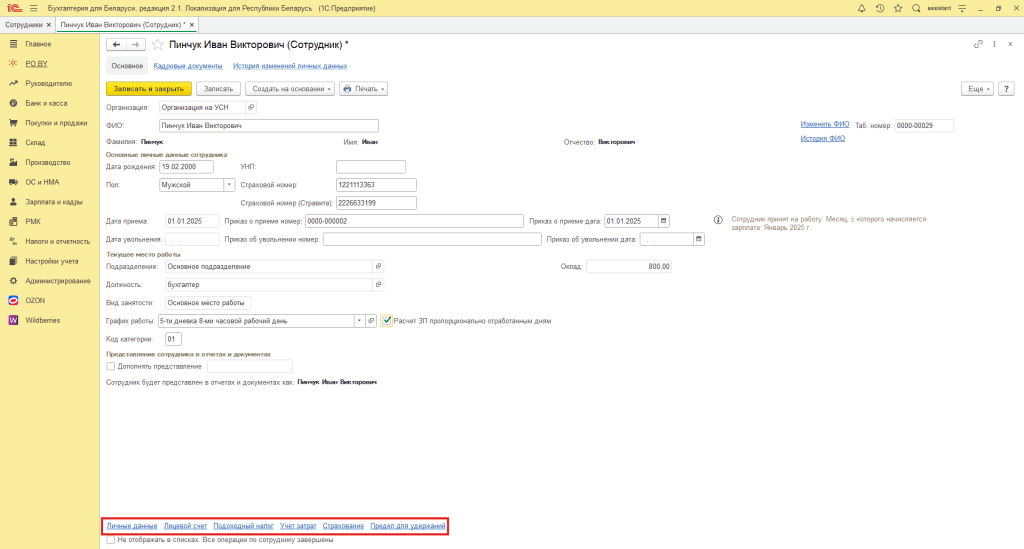Open Еще menu dropdown
The width and height of the screenshot is (1024, 549).
click(x=977, y=89)
